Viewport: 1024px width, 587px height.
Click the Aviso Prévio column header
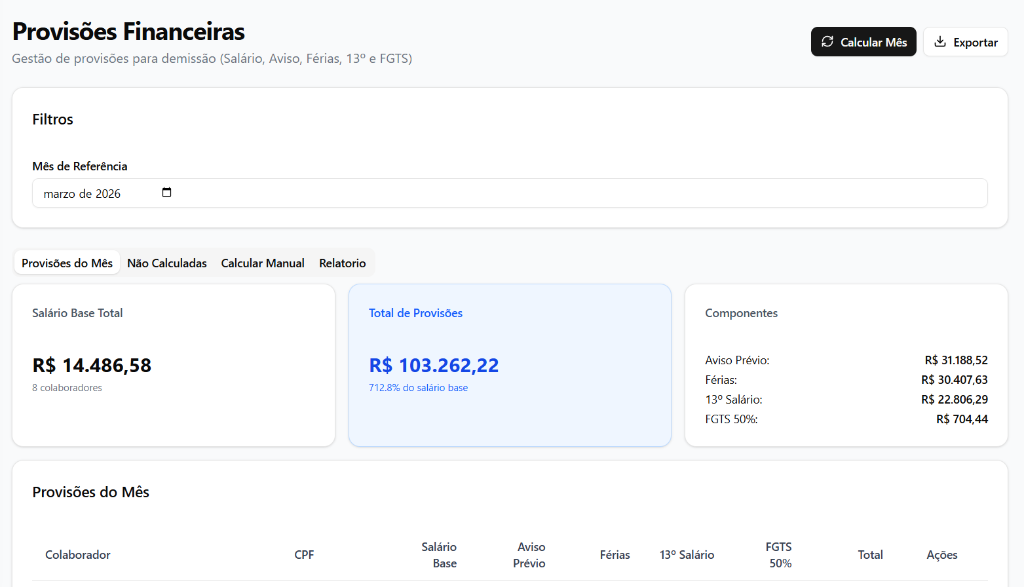click(x=529, y=555)
